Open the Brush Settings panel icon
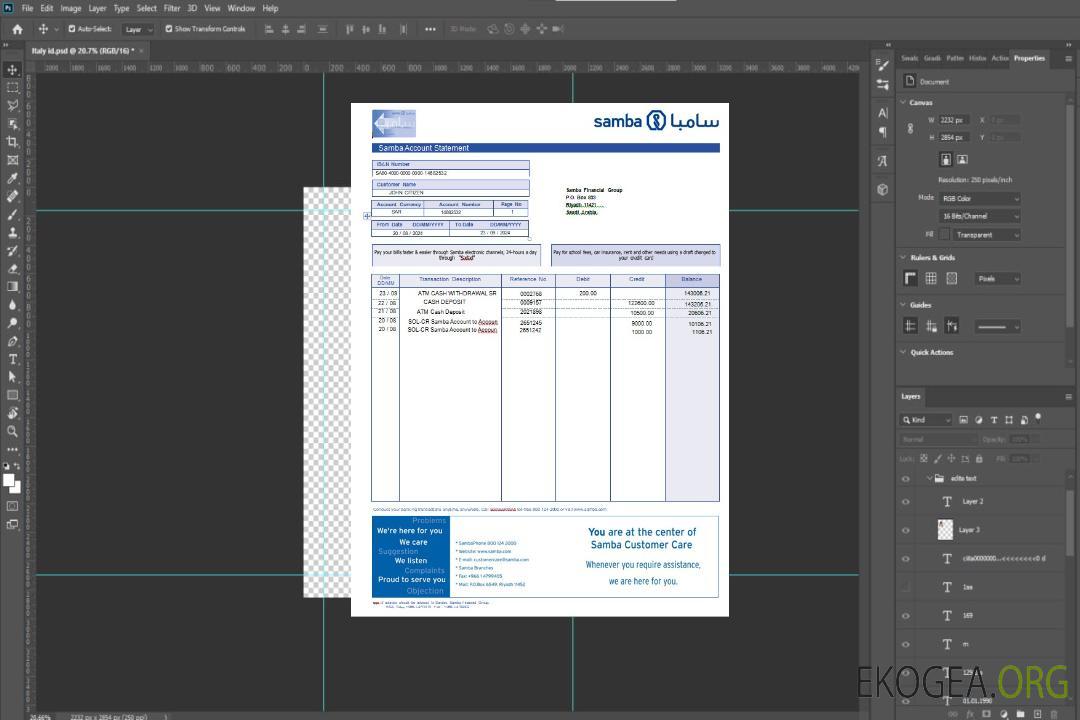 [x=882, y=65]
